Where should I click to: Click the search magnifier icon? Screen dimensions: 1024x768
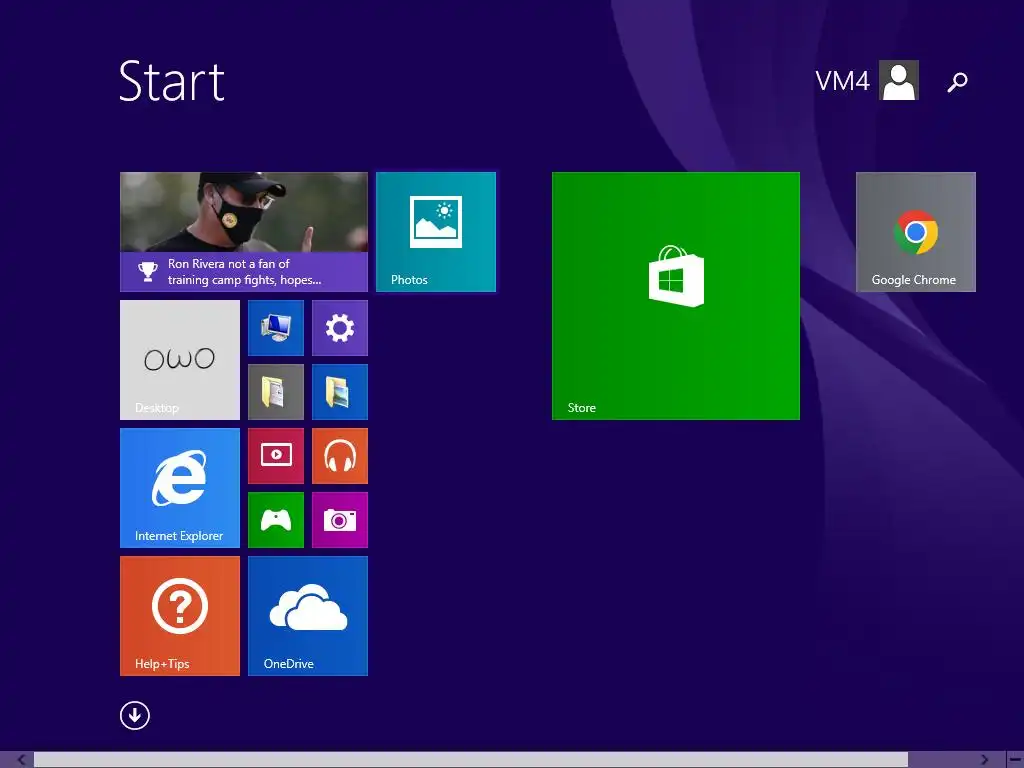point(957,82)
